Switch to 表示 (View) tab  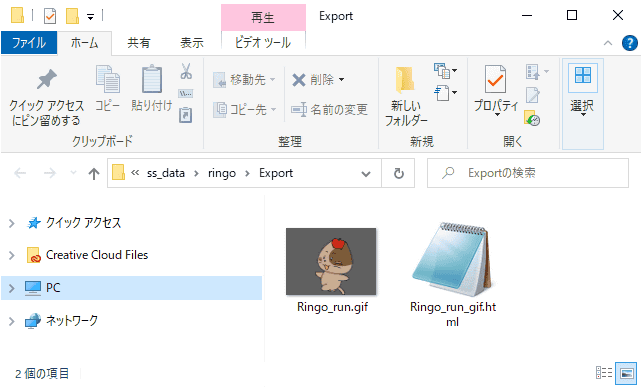point(192,43)
